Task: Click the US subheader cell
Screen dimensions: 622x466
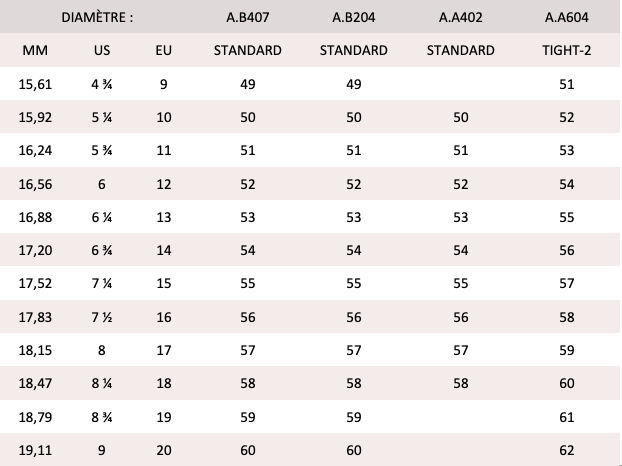Action: [101, 50]
